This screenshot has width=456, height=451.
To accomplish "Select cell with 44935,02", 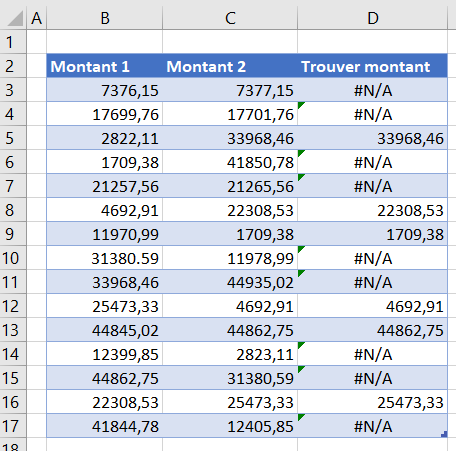I will click(x=230, y=282).
